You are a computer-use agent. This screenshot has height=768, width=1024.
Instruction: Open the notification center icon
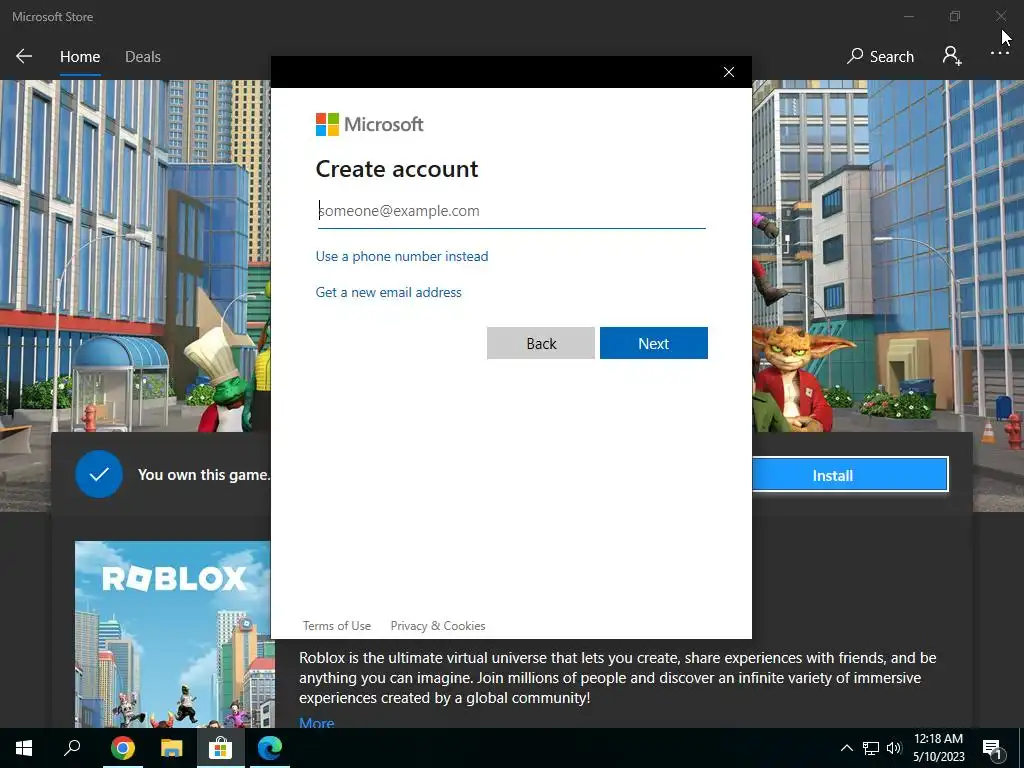tap(992, 748)
